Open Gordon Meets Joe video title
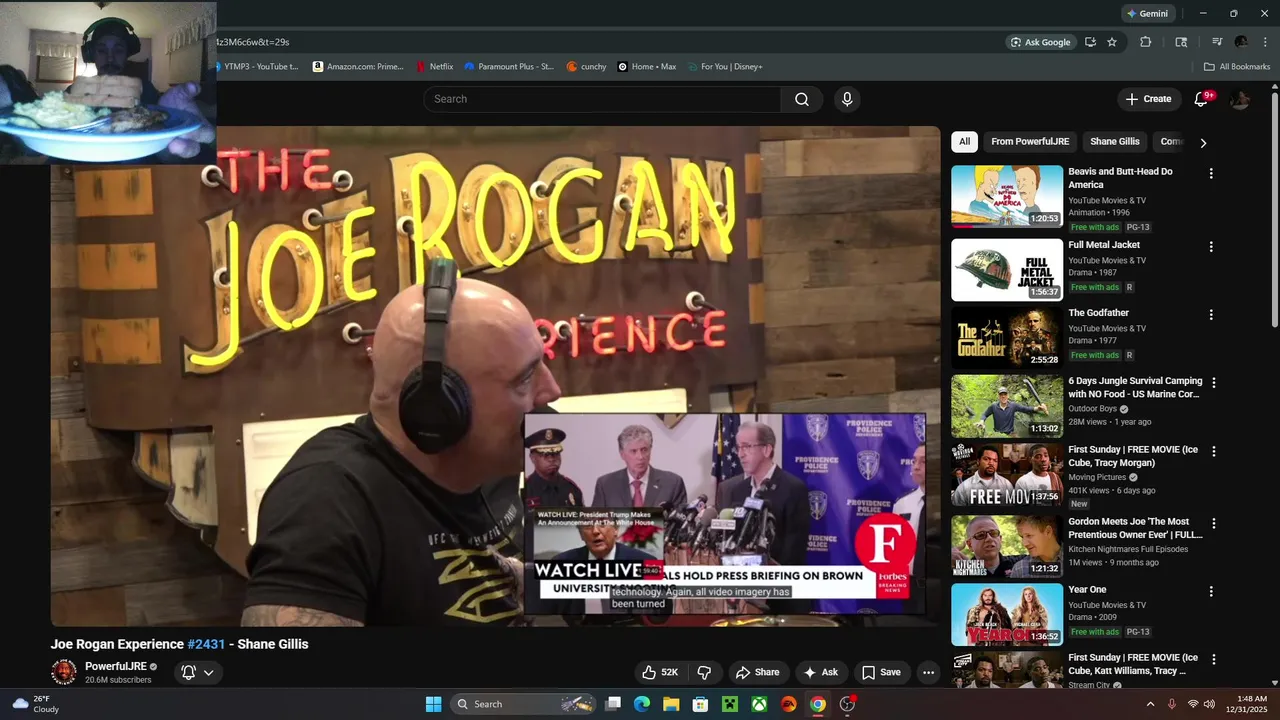 point(1135,528)
